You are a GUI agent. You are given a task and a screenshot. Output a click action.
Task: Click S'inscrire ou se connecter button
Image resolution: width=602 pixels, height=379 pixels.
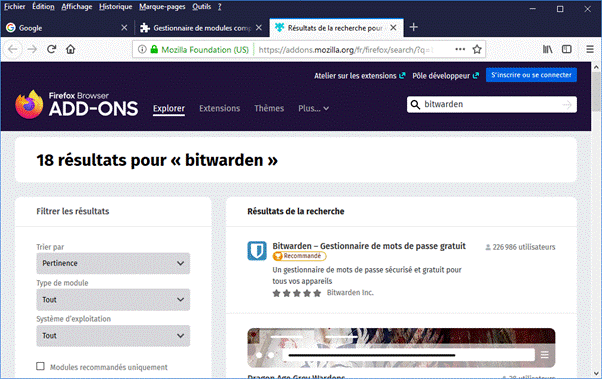[531, 75]
